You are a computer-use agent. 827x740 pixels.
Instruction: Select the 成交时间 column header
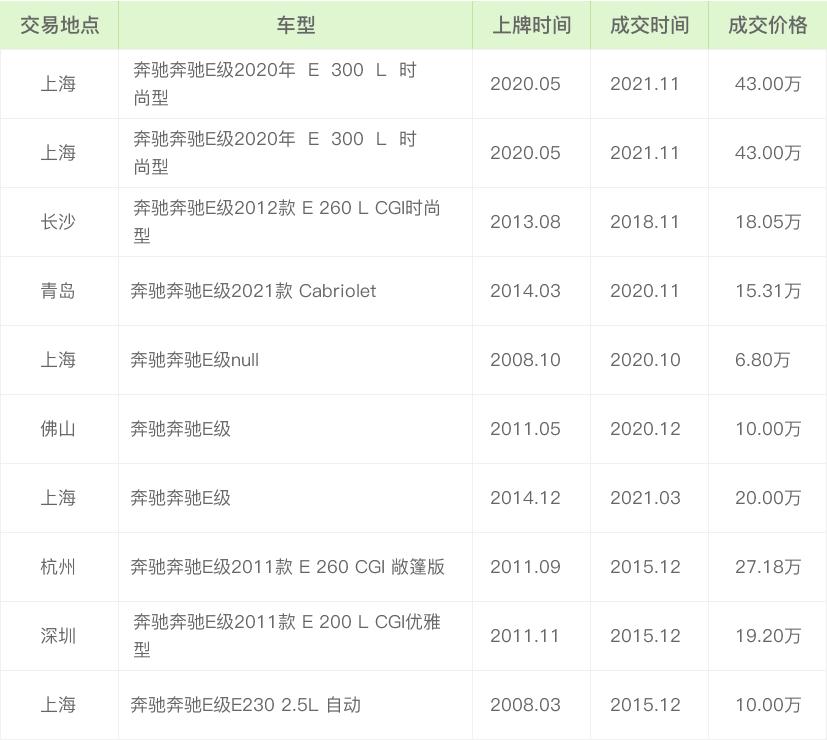pos(649,25)
